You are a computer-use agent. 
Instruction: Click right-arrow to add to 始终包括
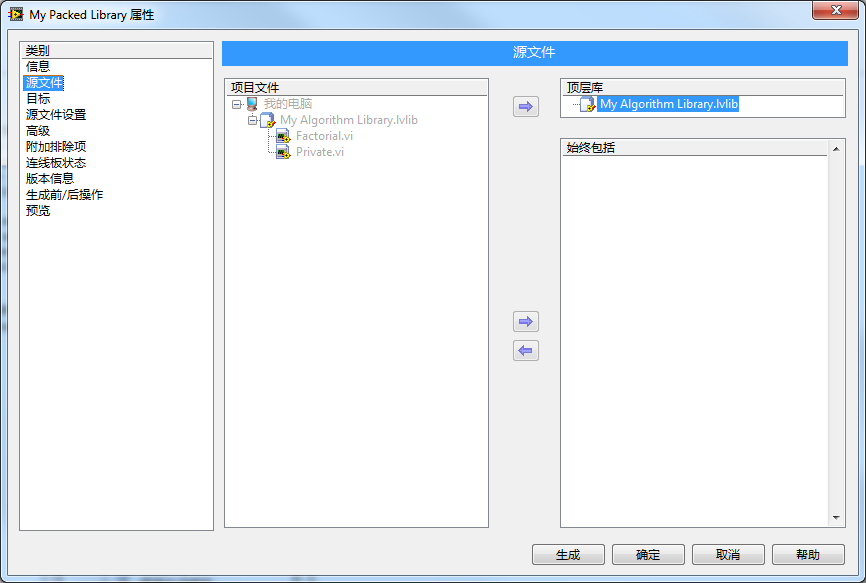[525, 322]
